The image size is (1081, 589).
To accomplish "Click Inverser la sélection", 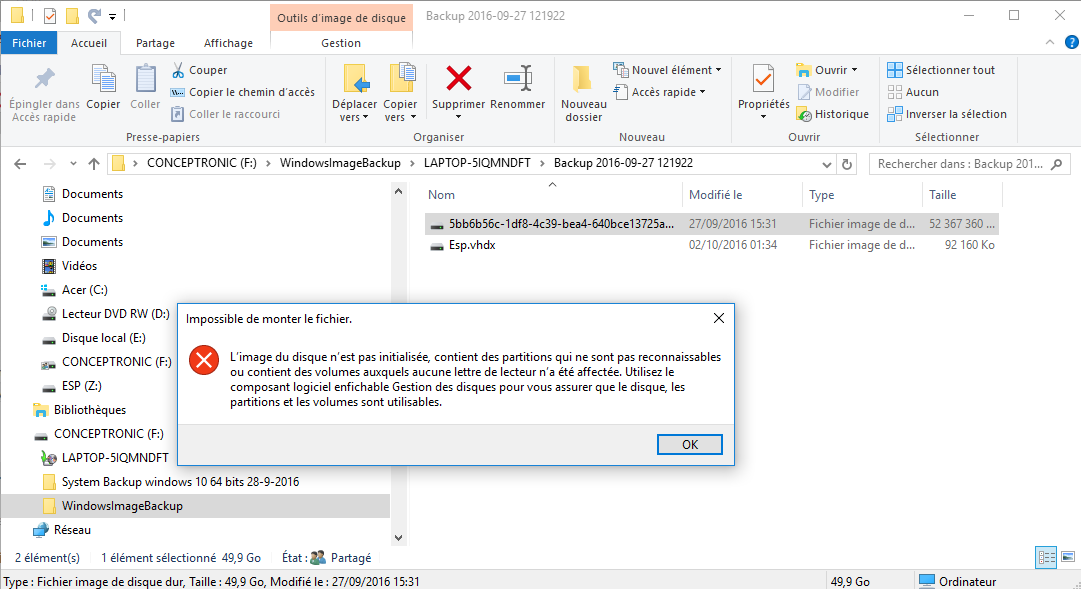I will (x=947, y=114).
